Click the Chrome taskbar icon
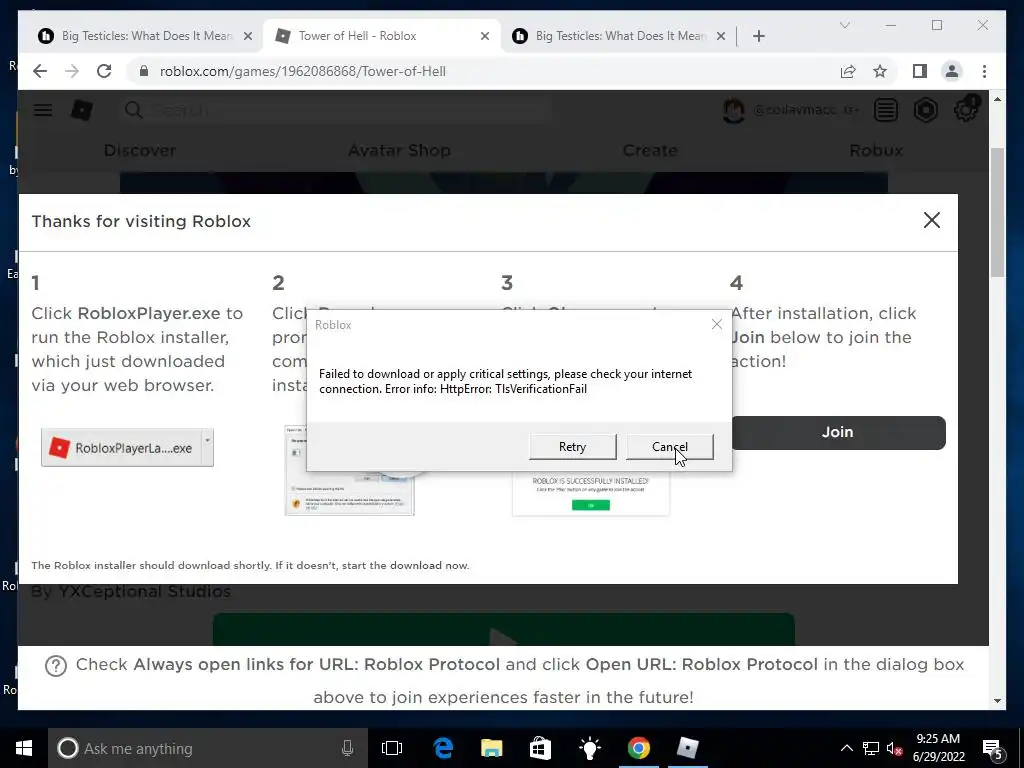Viewport: 1024px width, 768px height. coord(639,748)
